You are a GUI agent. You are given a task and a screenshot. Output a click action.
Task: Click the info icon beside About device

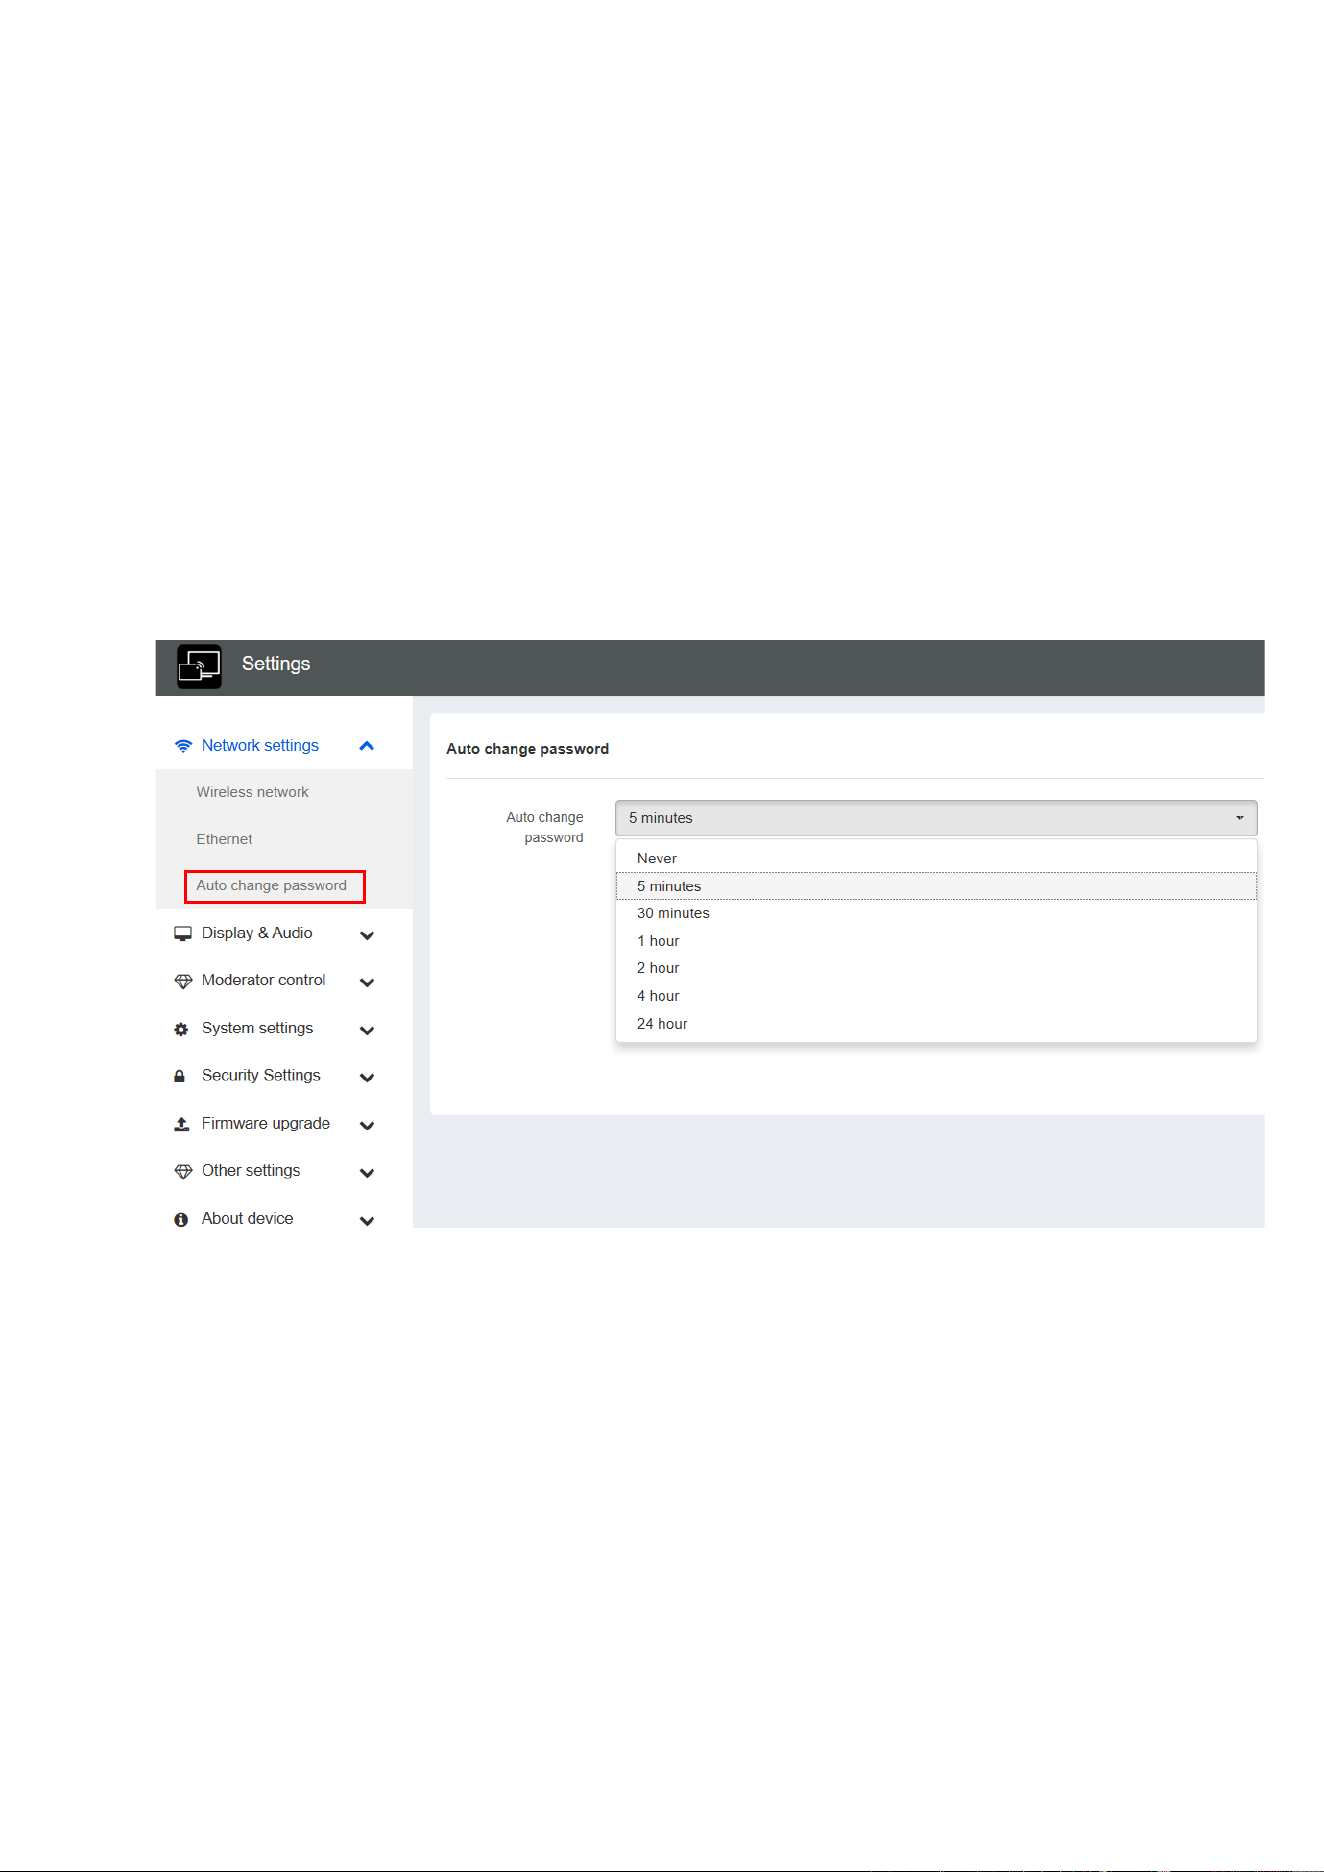[x=181, y=1220]
